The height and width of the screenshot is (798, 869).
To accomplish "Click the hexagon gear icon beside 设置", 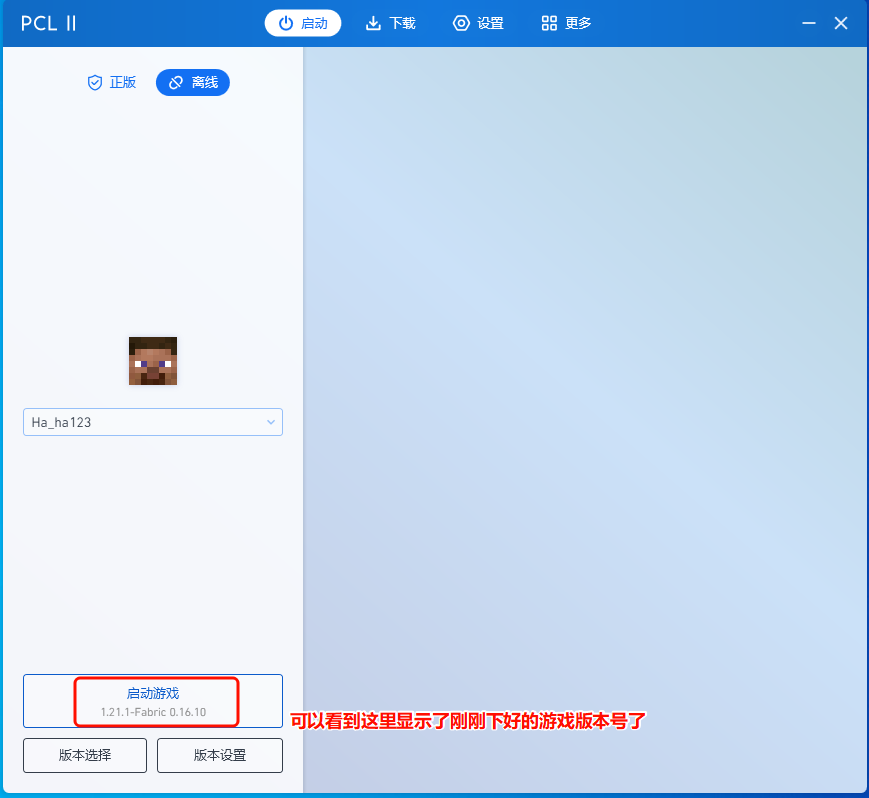I will click(x=461, y=23).
